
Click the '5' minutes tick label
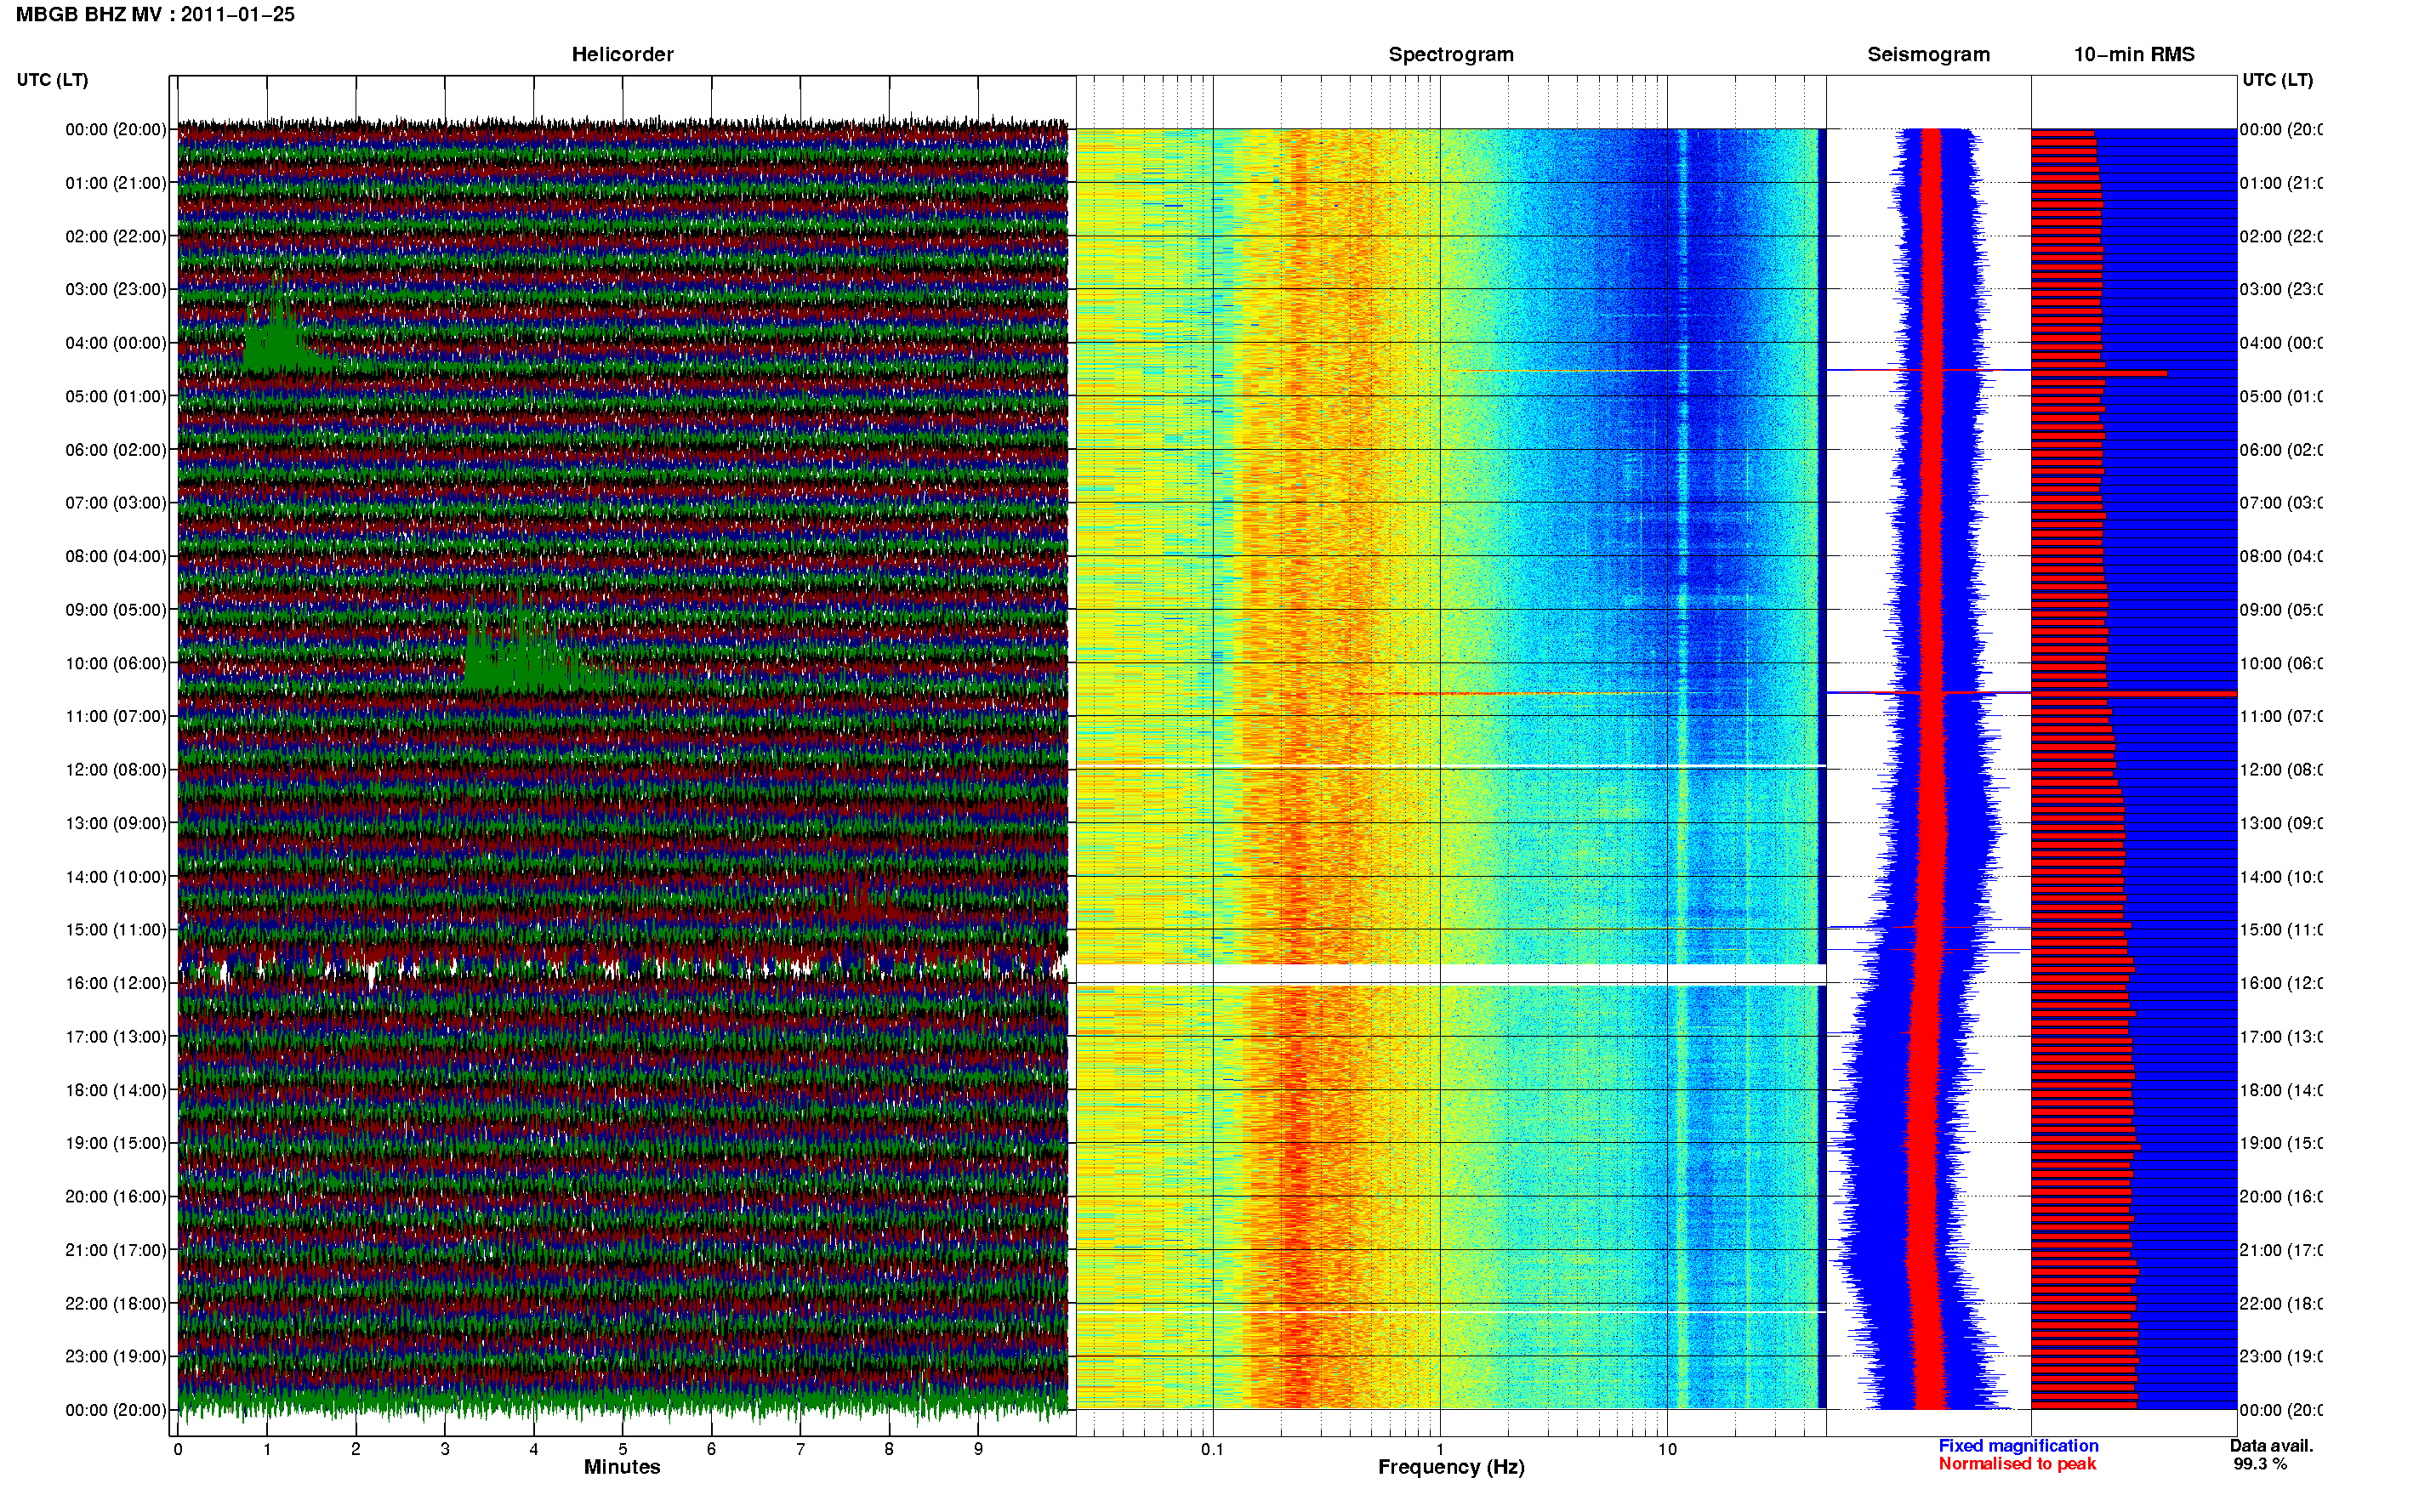pos(622,1449)
